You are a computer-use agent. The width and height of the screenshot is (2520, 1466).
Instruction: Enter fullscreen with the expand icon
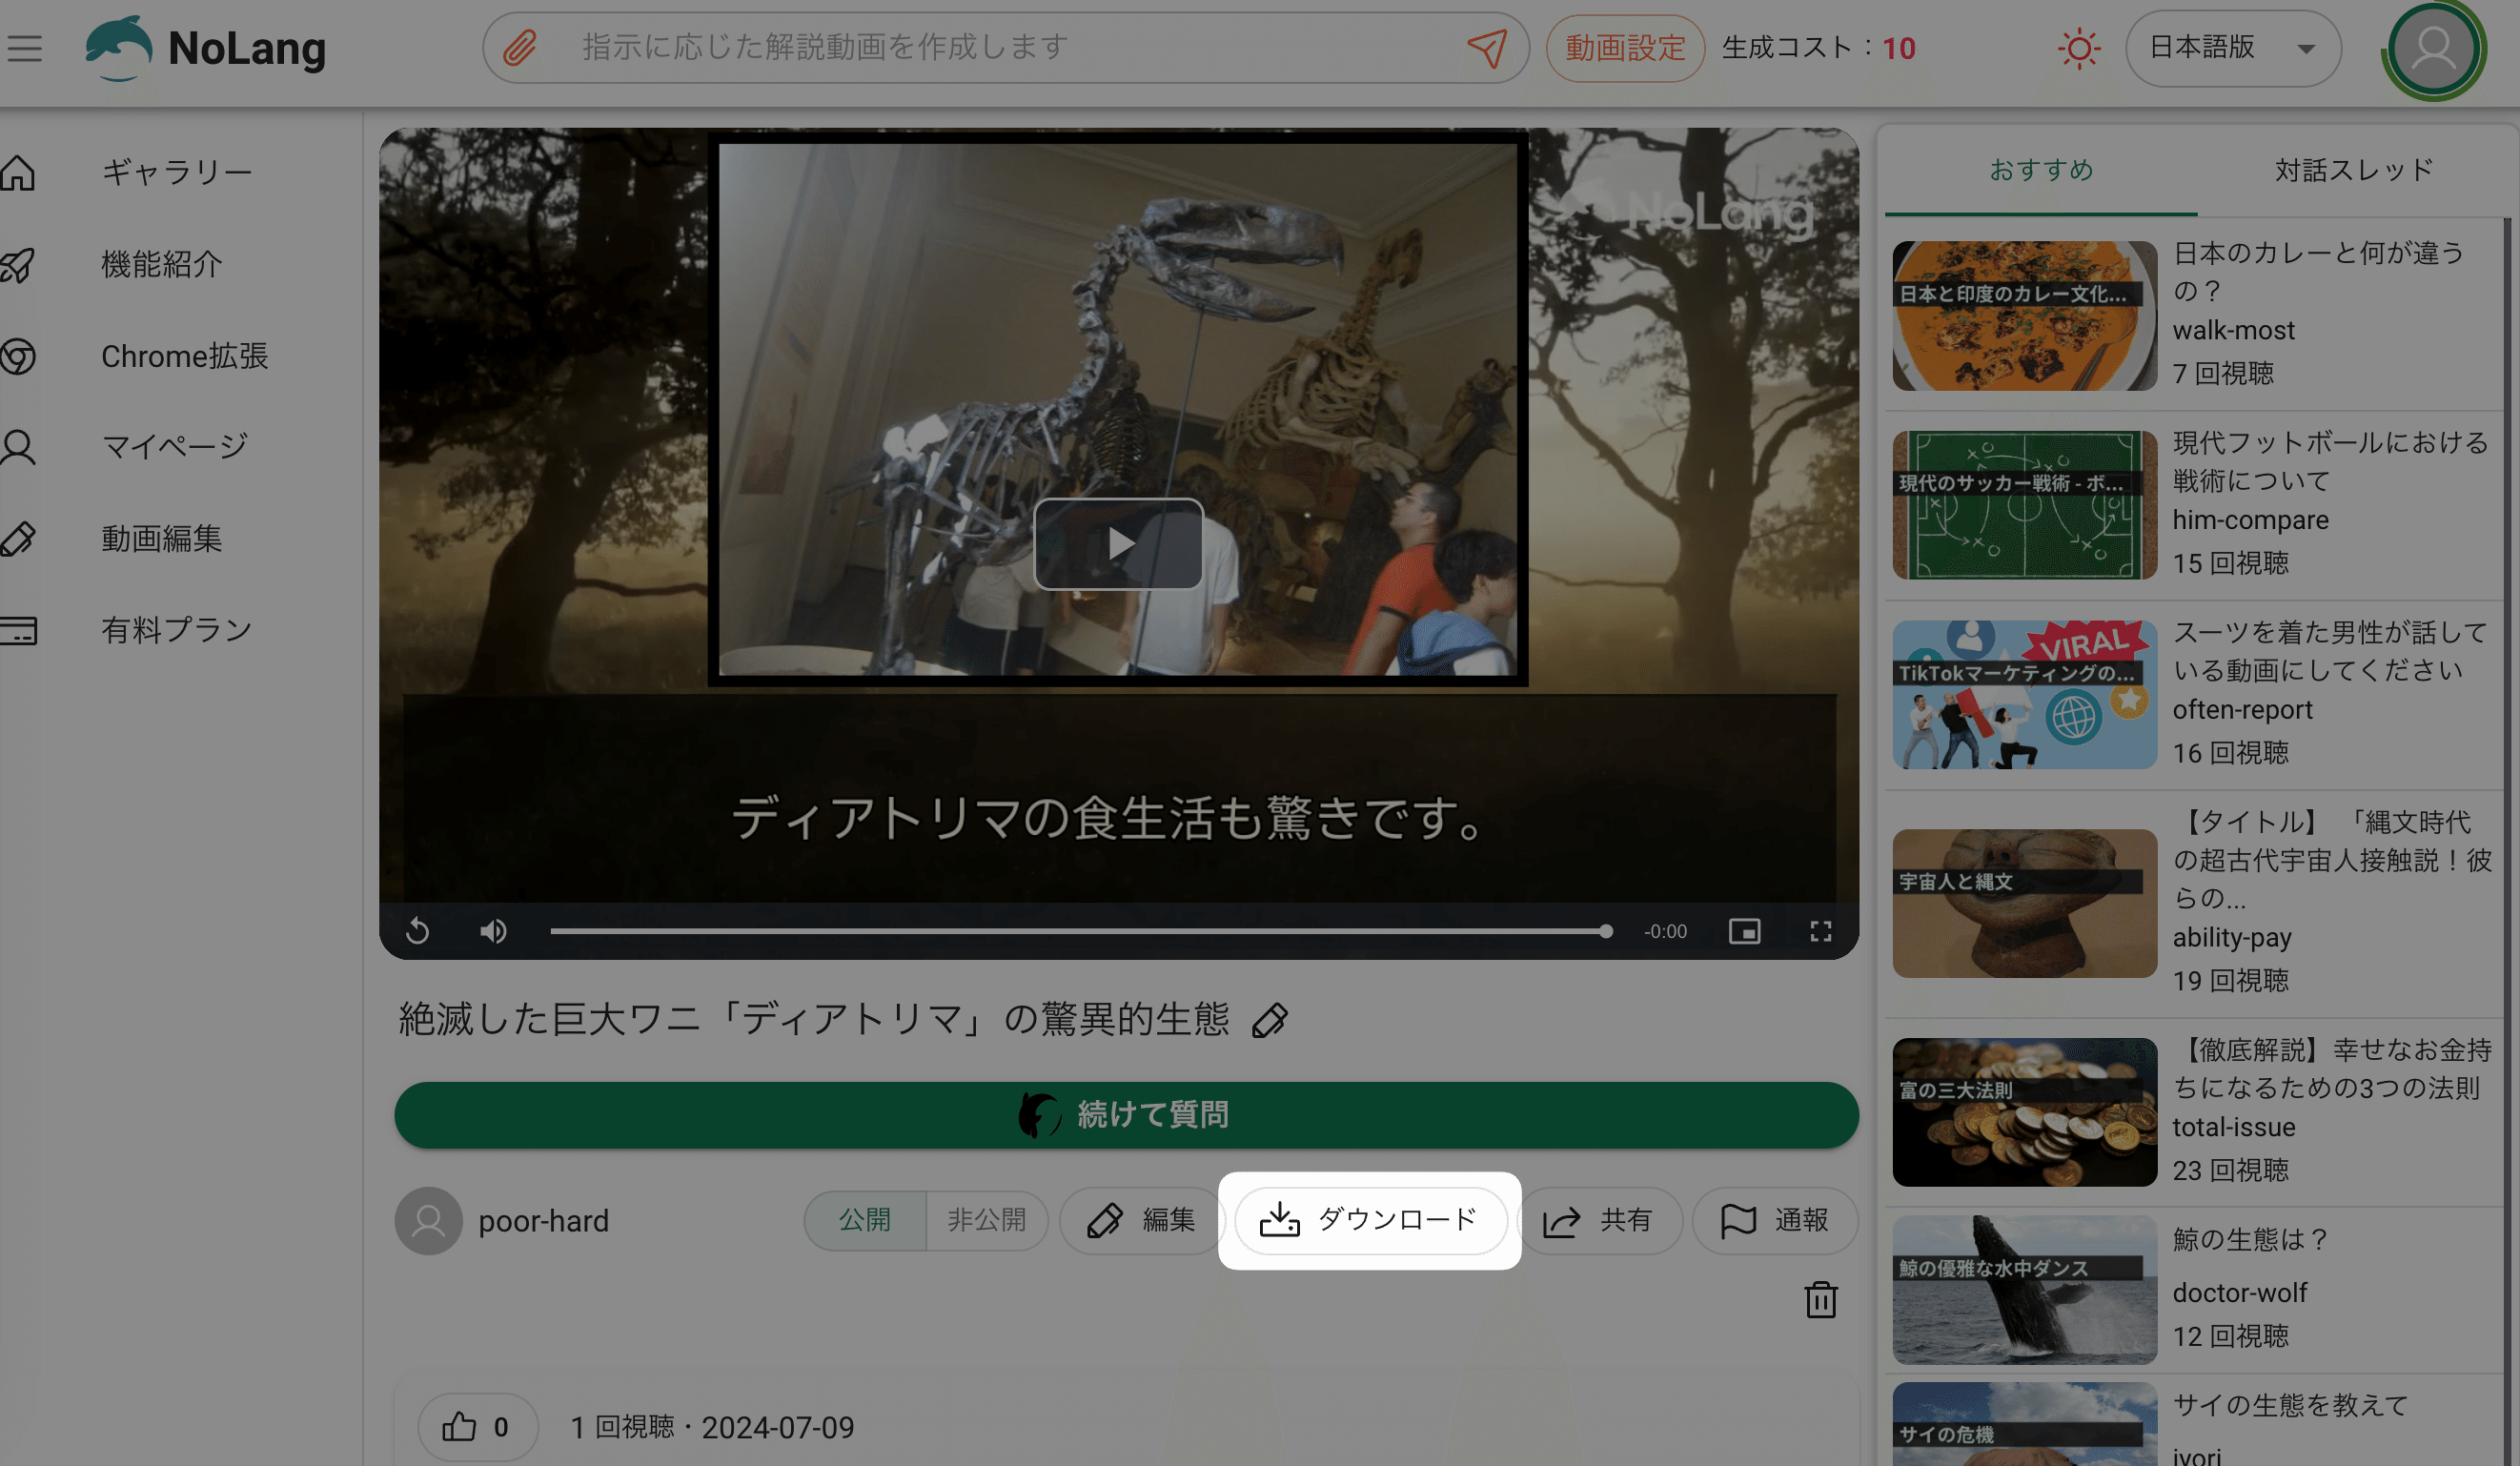point(1820,931)
